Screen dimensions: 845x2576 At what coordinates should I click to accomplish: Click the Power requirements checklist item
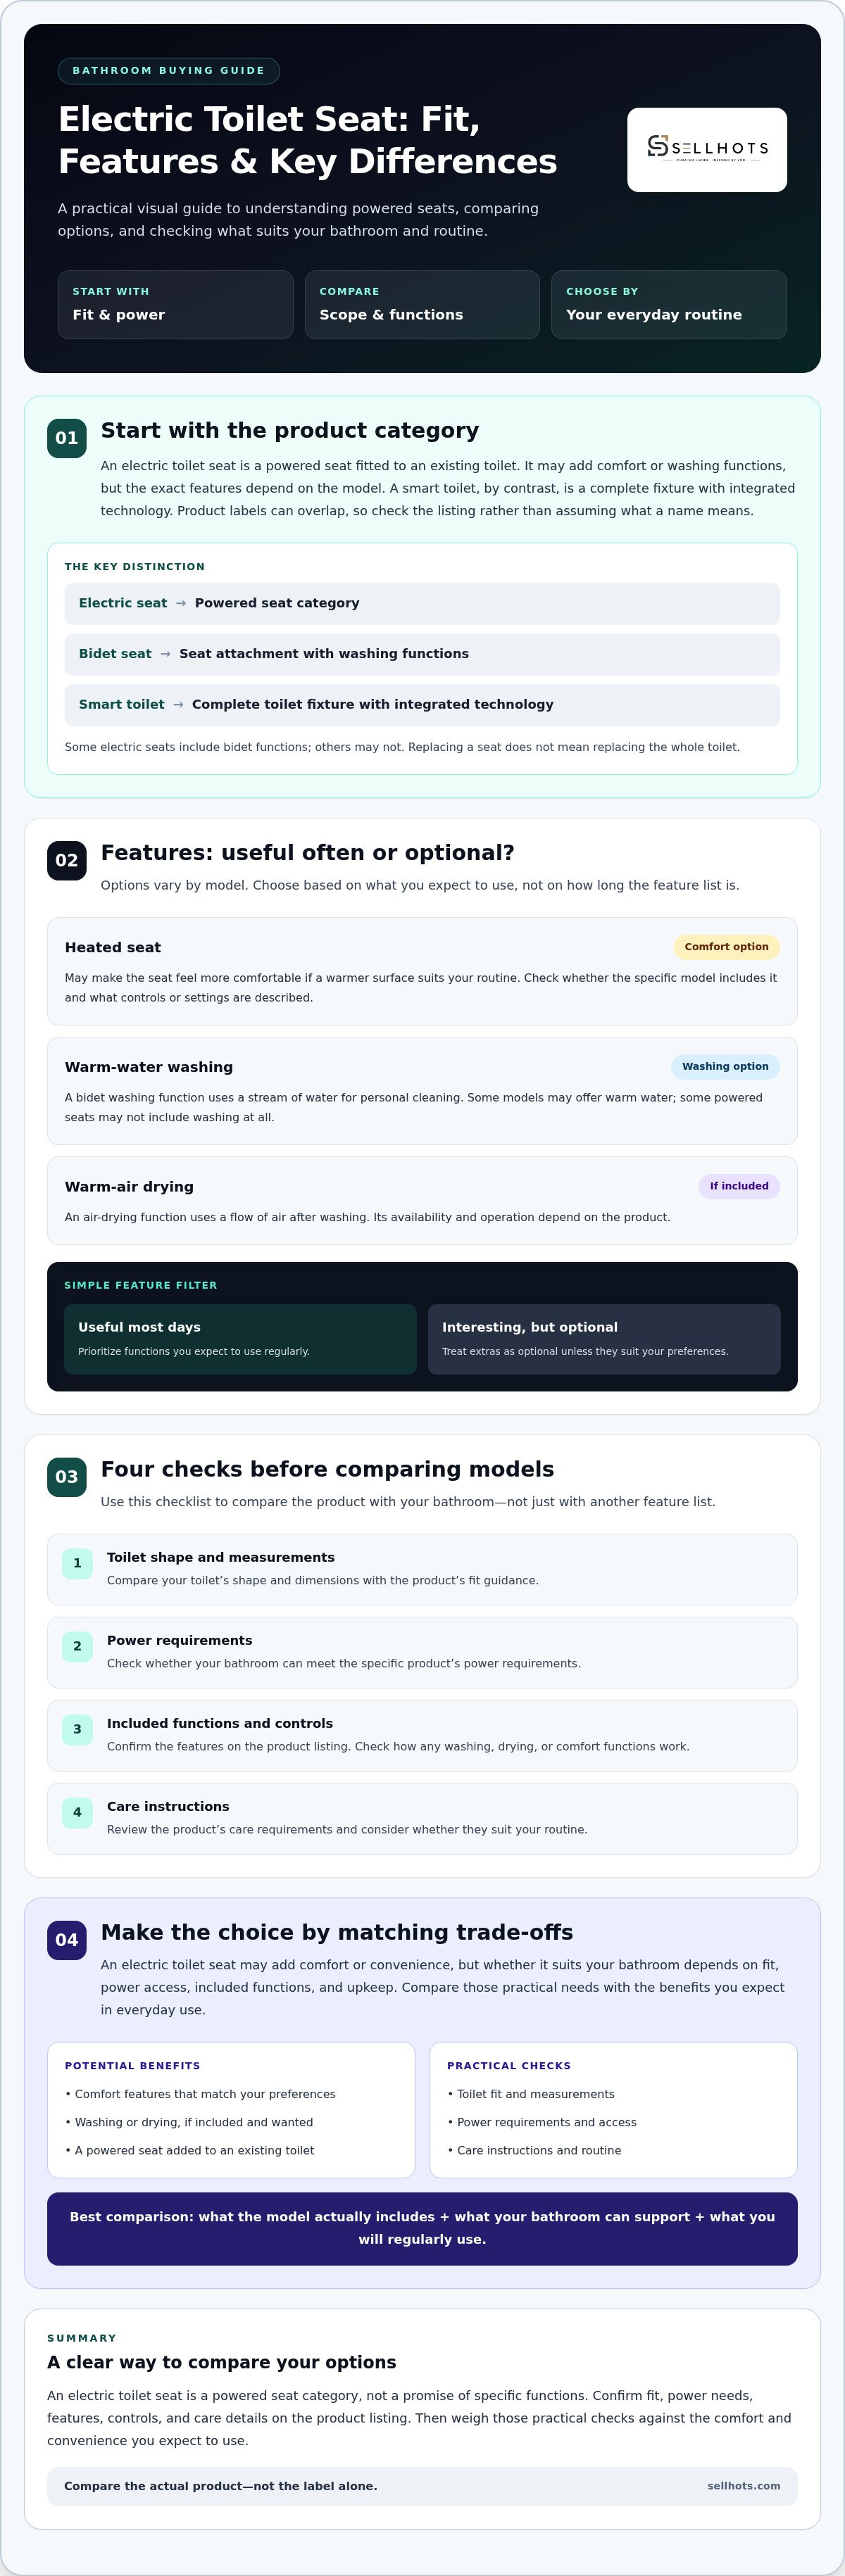[x=422, y=1652]
